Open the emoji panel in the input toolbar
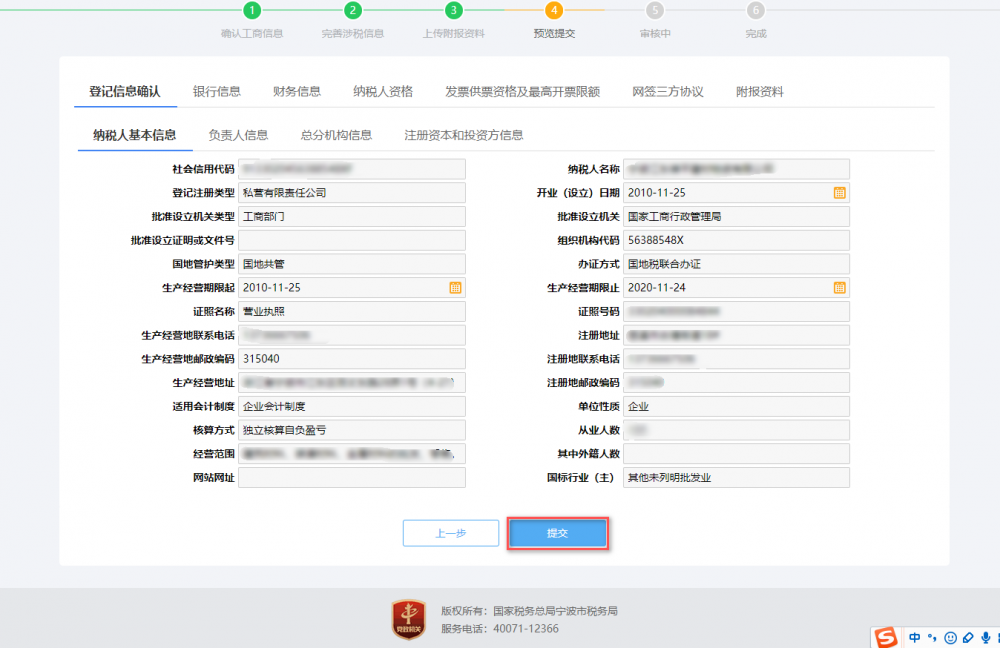 950,638
